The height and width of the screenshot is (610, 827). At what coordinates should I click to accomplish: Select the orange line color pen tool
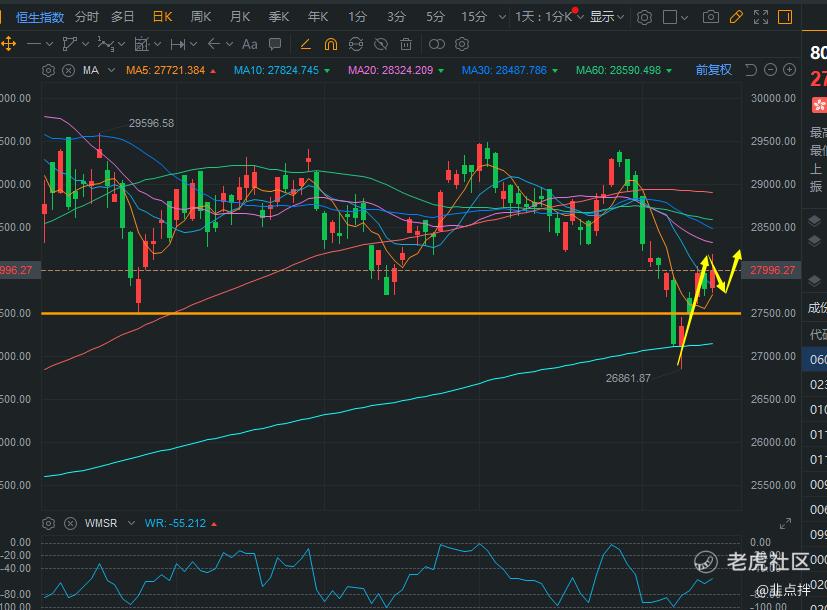tap(305, 44)
